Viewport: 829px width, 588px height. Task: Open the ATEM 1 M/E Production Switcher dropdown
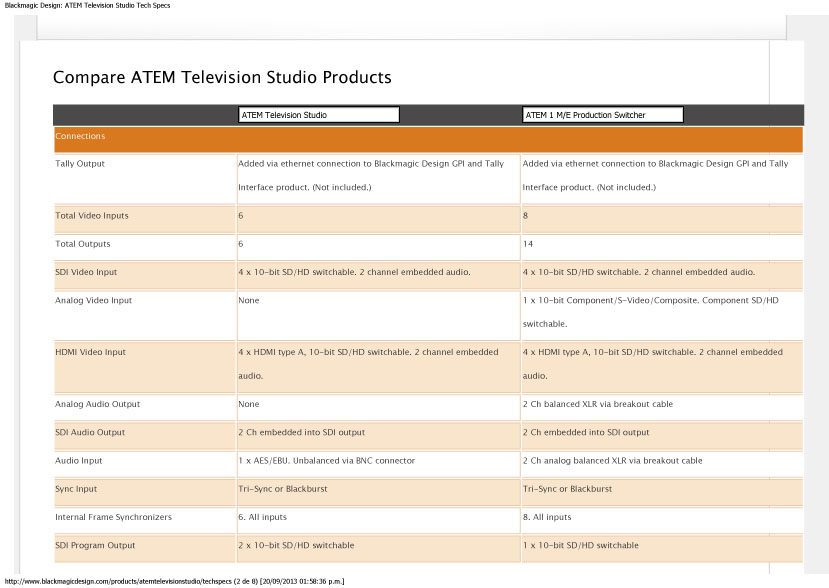point(603,115)
